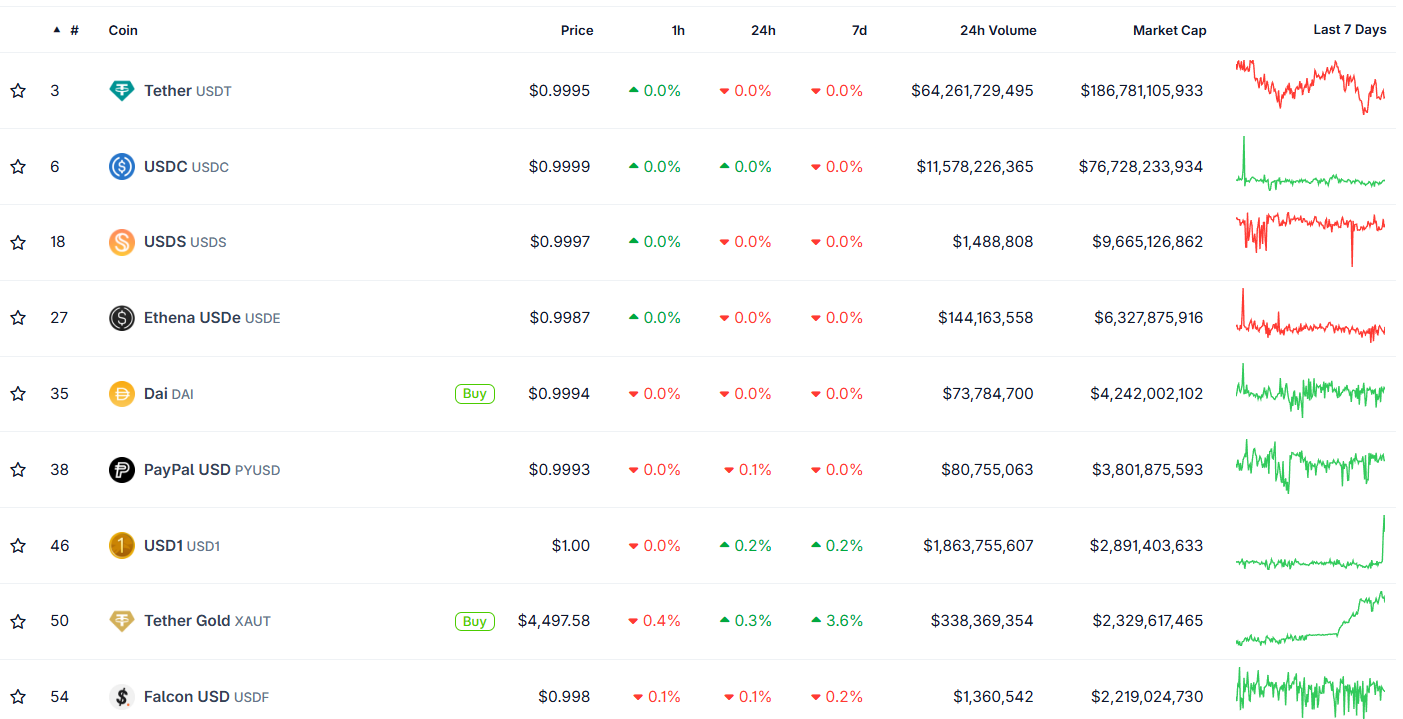
Task: Click the Falcon USD coin logo
Action: pos(121,696)
